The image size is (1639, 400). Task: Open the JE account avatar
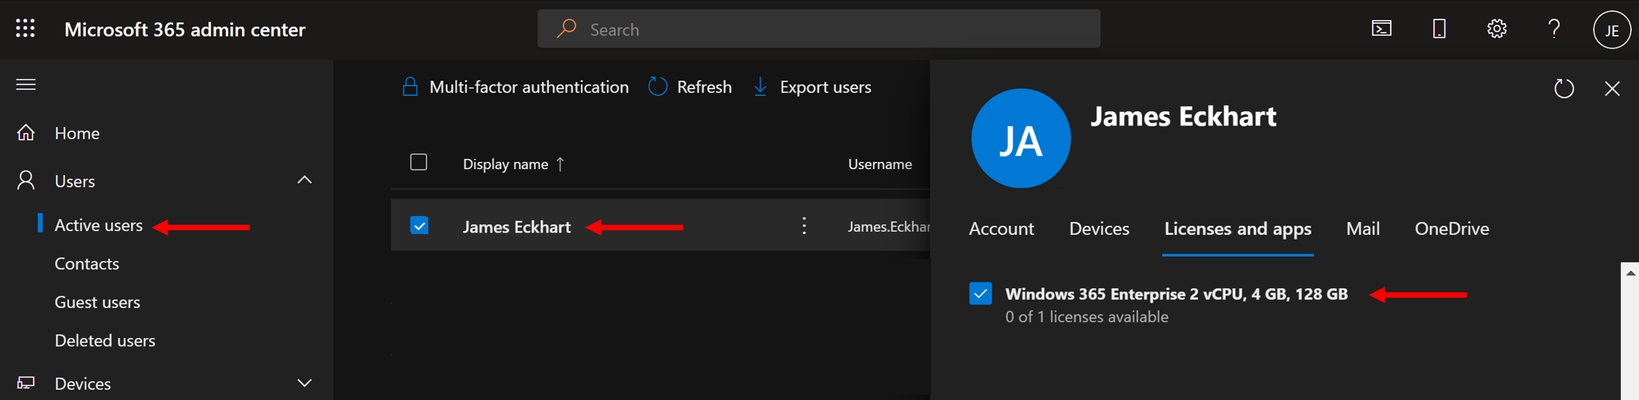[x=1611, y=30]
